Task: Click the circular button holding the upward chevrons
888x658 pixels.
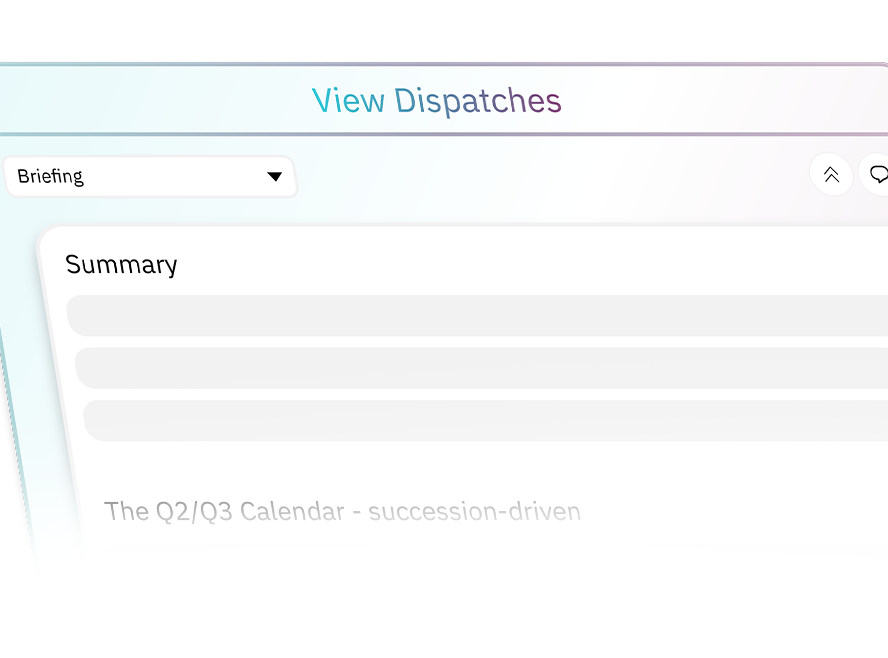Action: click(831, 174)
